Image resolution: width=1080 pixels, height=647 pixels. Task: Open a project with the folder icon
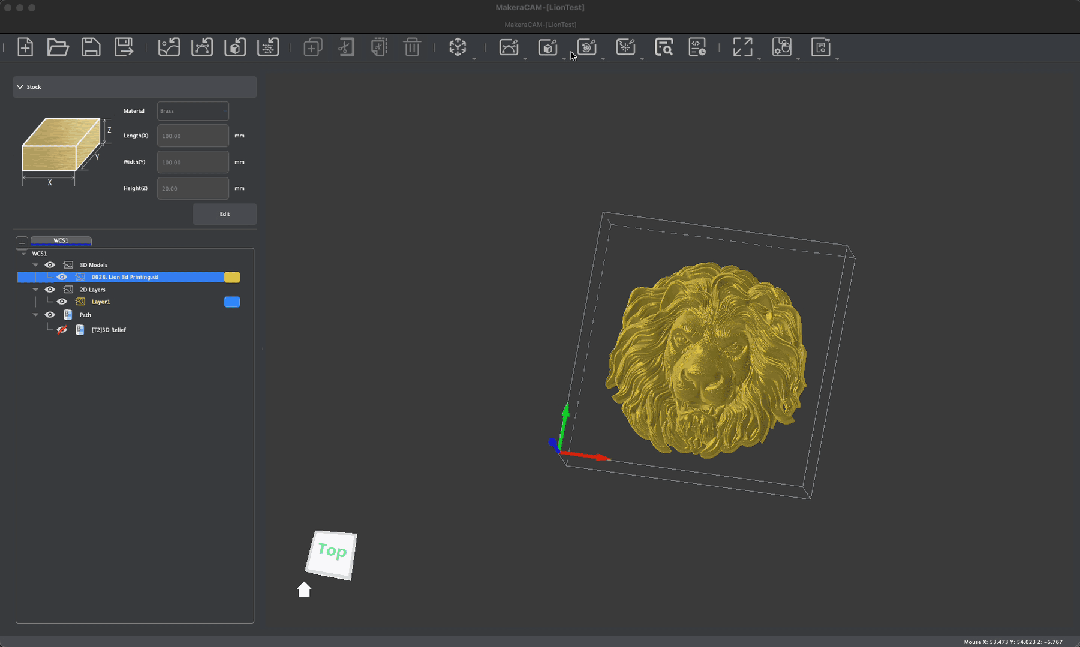58,47
